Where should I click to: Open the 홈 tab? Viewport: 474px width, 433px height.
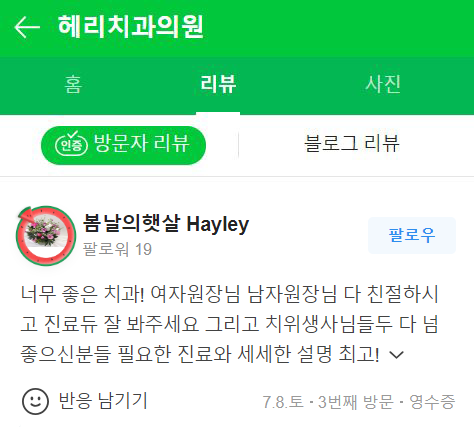(73, 84)
